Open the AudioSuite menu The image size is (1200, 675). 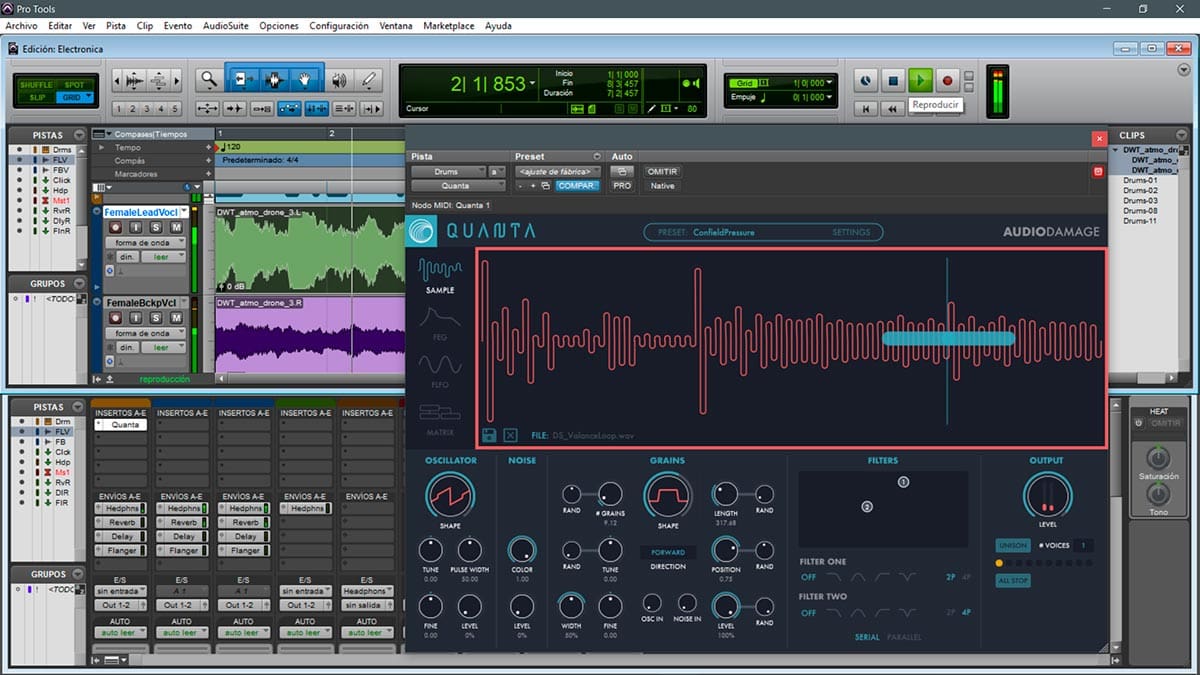(x=225, y=25)
